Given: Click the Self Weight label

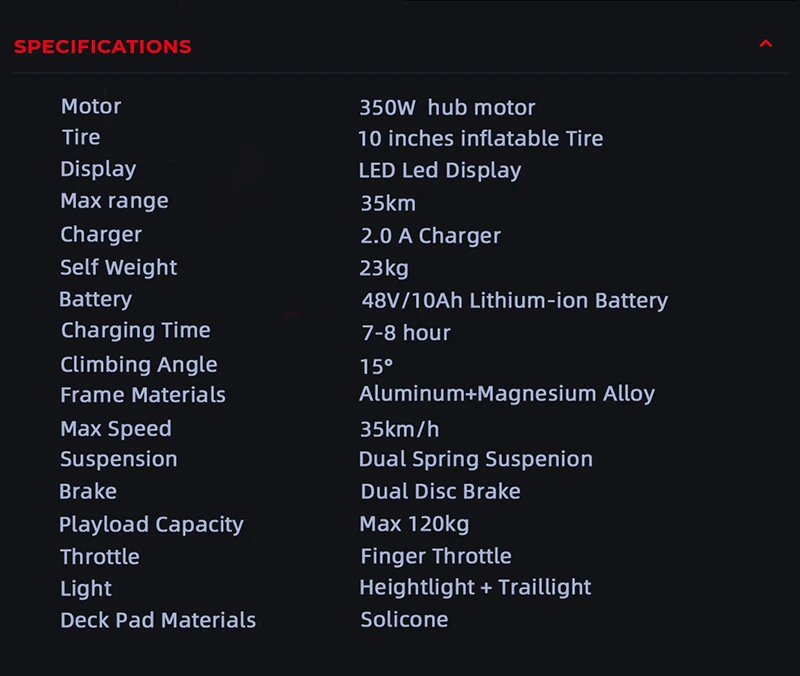Looking at the screenshot, I should [x=118, y=267].
